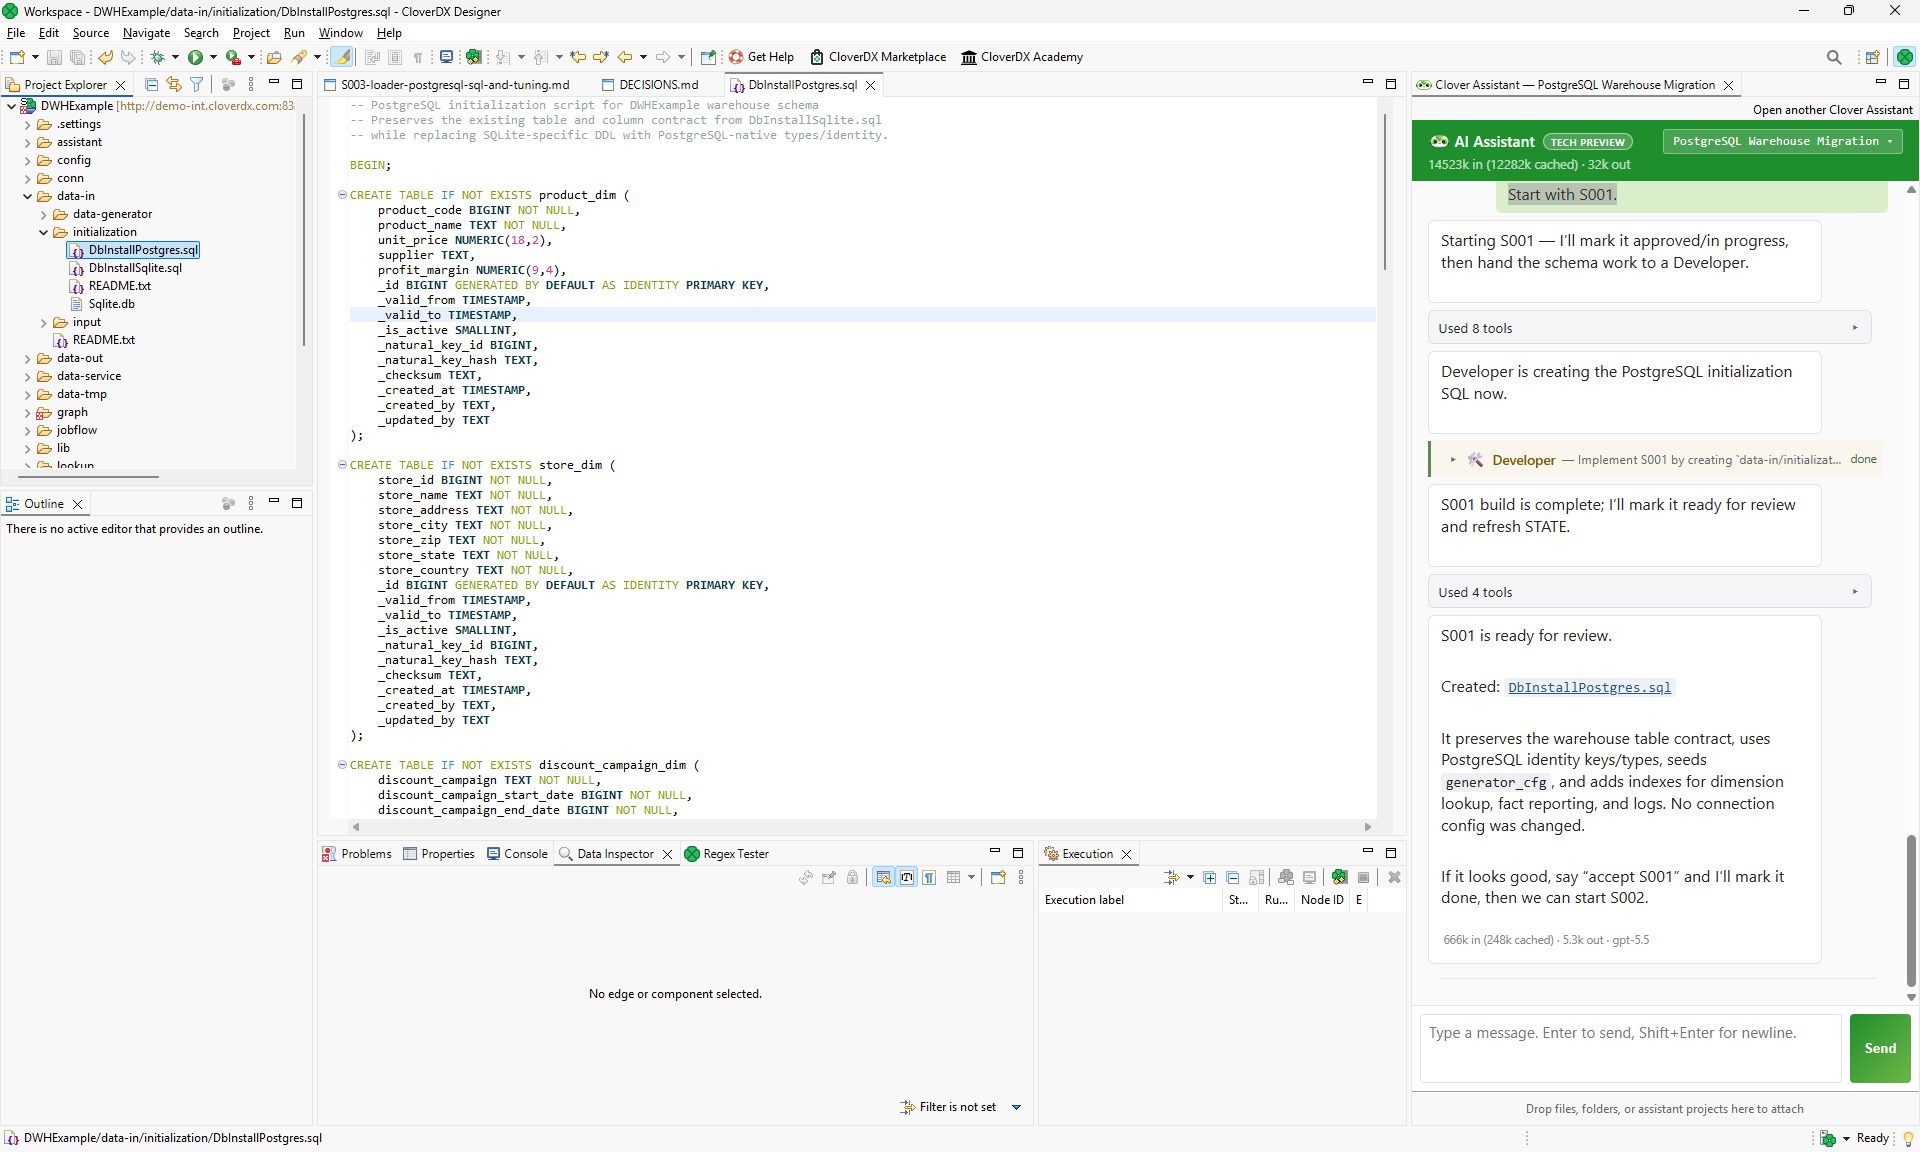Click the search magnifier icon at top right
Viewport: 1920px width, 1152px height.
(x=1834, y=57)
